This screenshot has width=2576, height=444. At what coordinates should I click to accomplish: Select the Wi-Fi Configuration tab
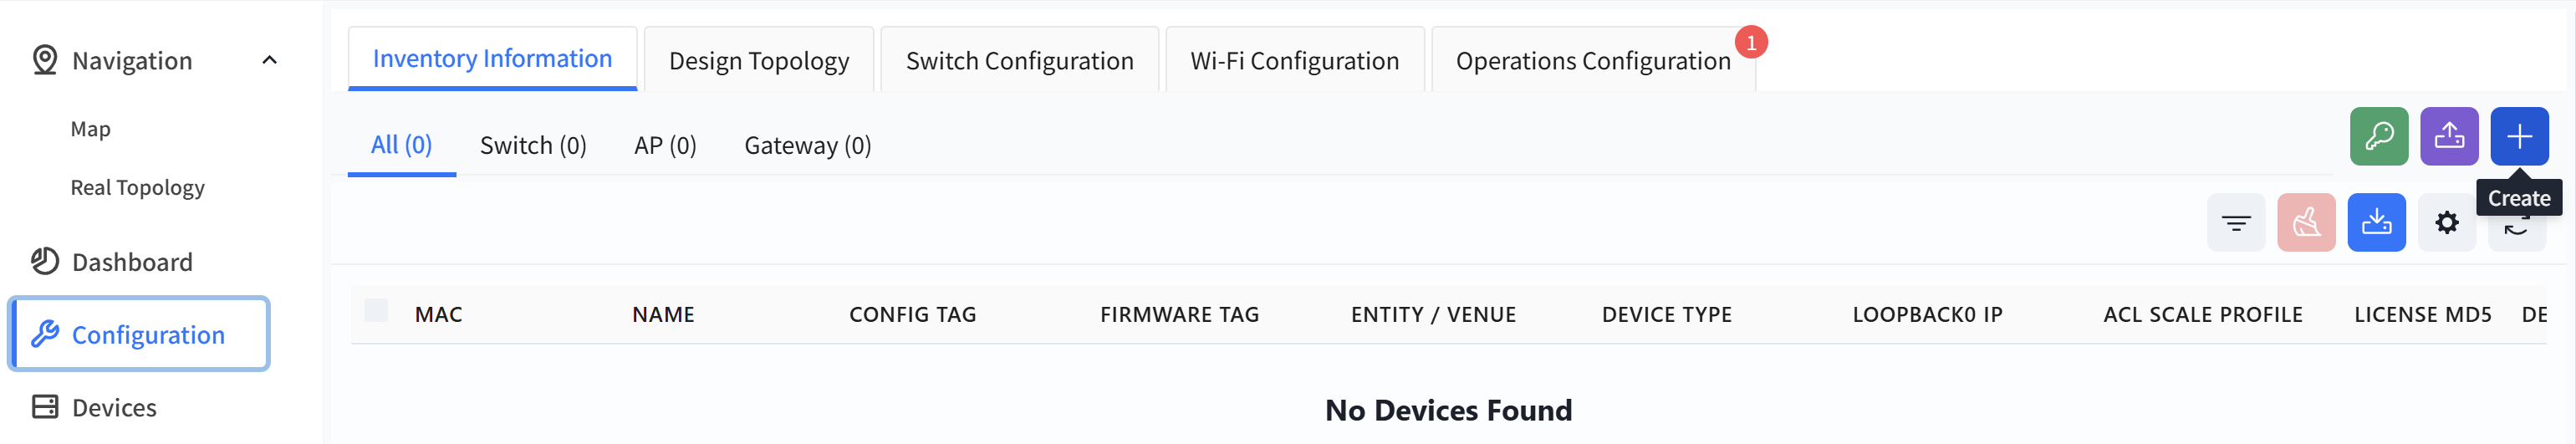1294,60
